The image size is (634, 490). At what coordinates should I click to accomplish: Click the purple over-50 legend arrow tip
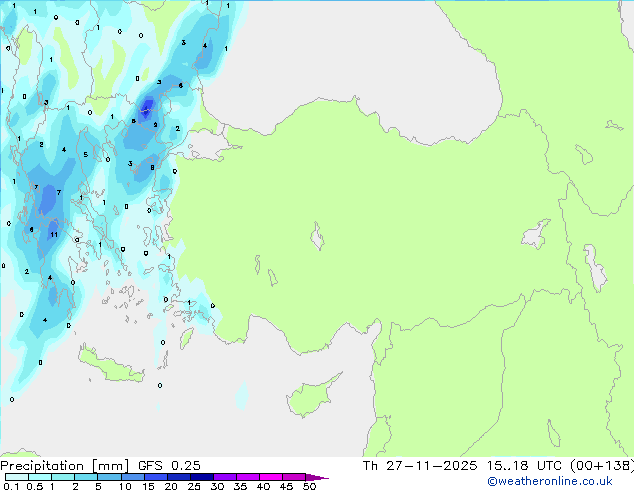pos(317,478)
